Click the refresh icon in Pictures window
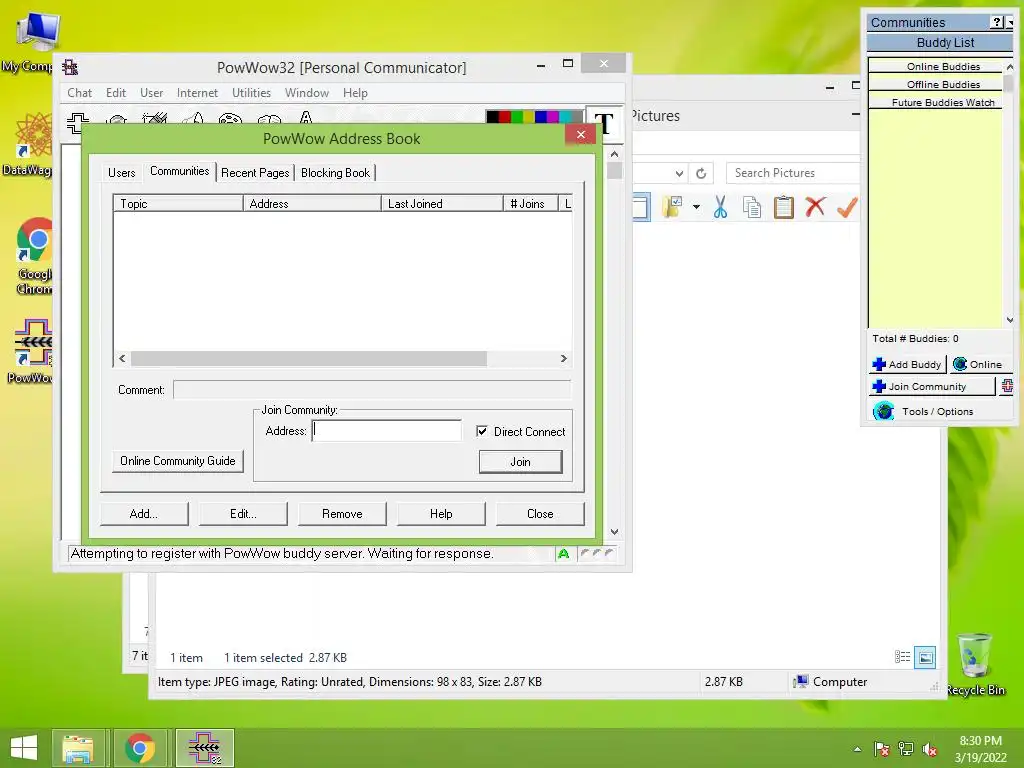 pyautogui.click(x=701, y=173)
